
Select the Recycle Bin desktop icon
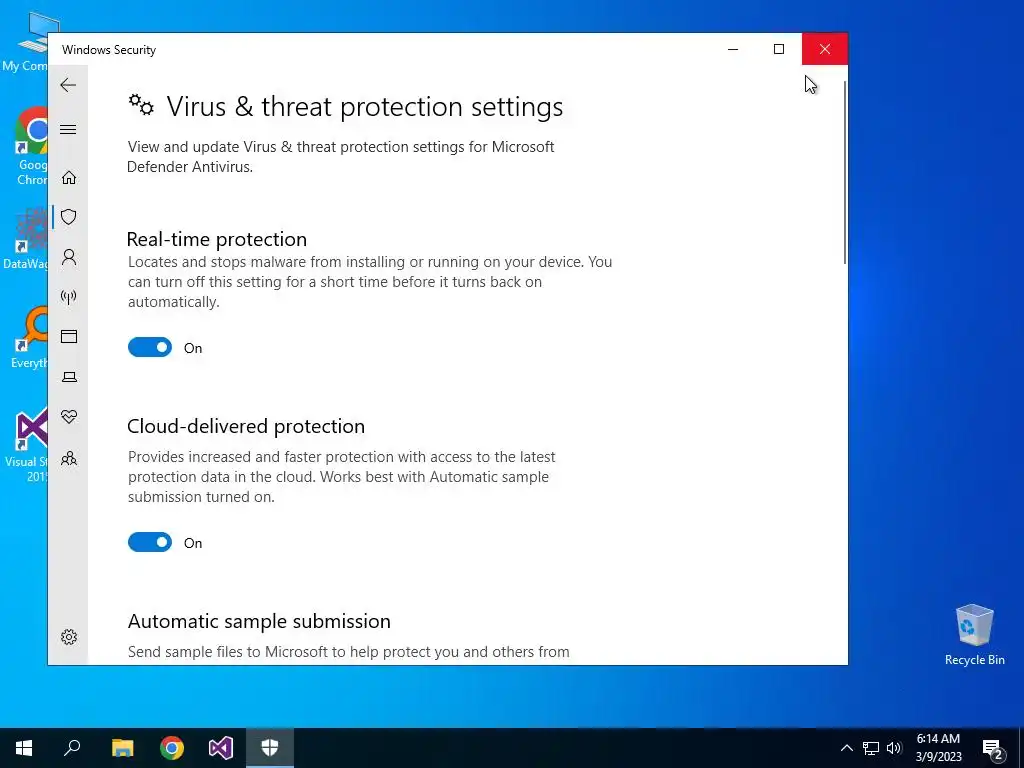click(974, 635)
